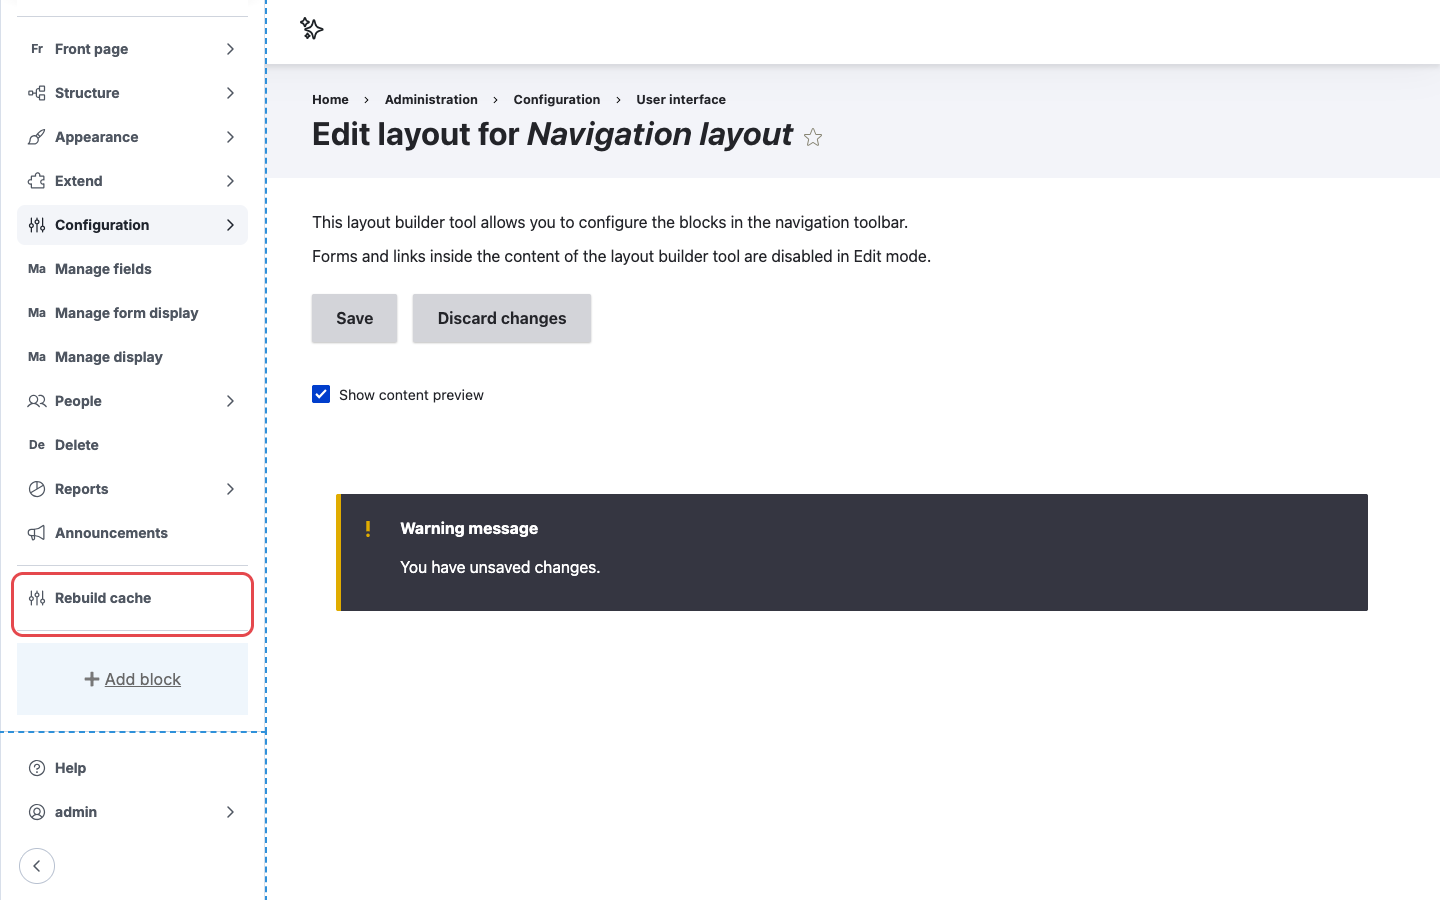Image resolution: width=1440 pixels, height=900 pixels.
Task: Collapse the sidebar with the arrow button
Action: [x=37, y=866]
